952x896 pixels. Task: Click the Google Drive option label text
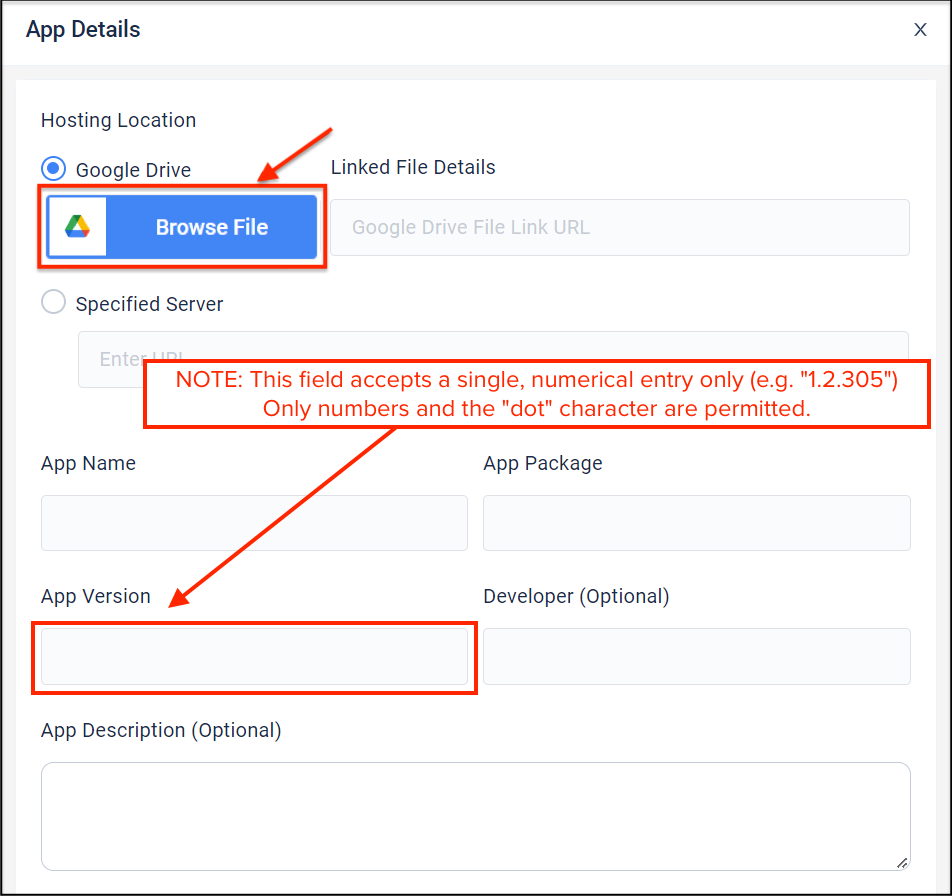coord(133,170)
